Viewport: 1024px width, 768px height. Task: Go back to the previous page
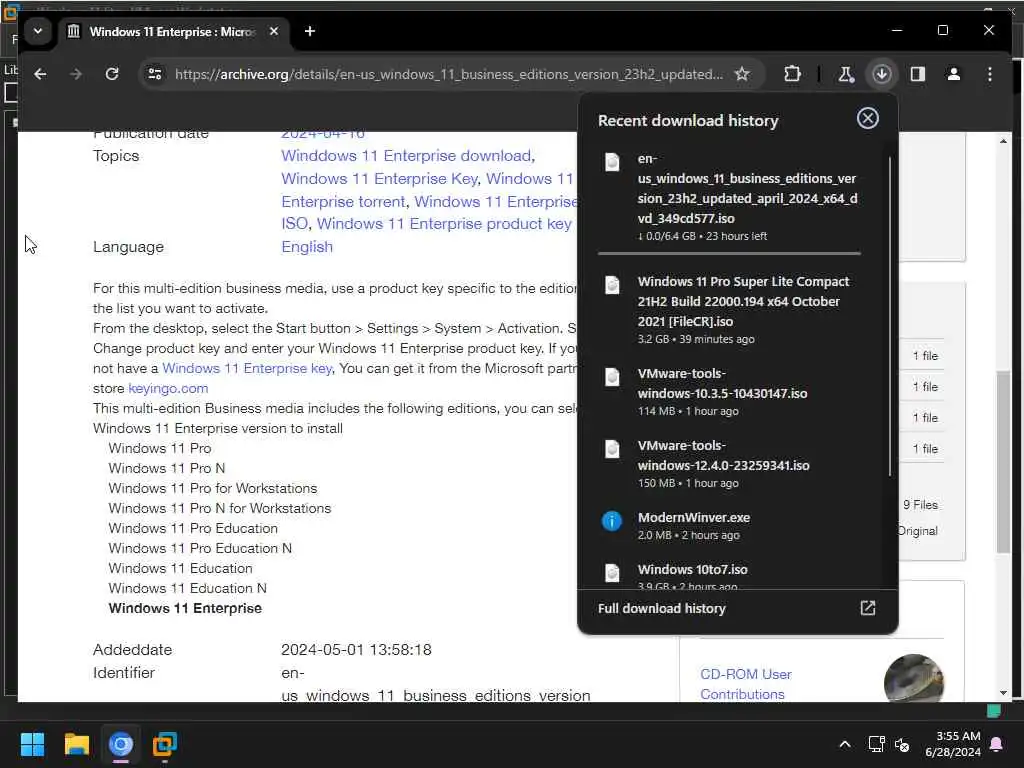click(x=40, y=74)
